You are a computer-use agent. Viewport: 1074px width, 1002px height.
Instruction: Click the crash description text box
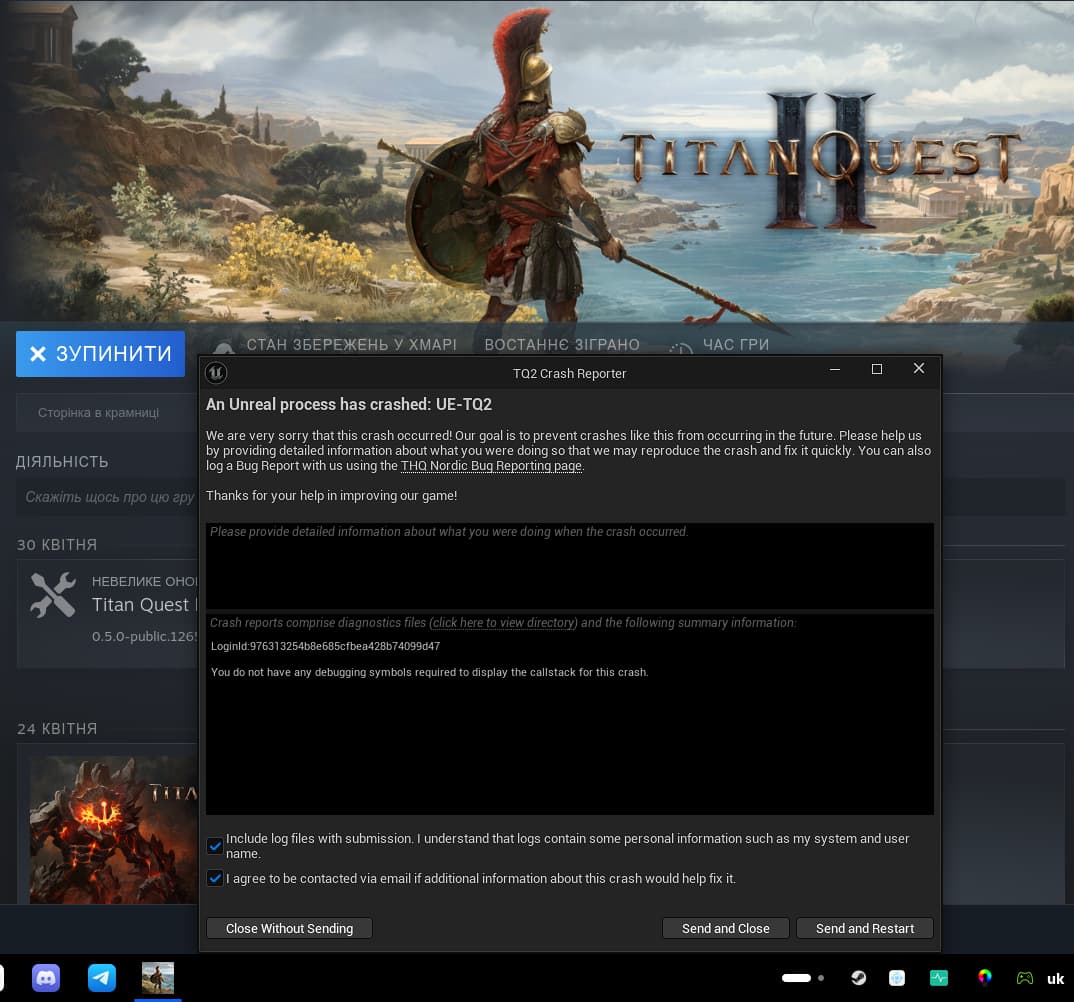[x=569, y=566]
